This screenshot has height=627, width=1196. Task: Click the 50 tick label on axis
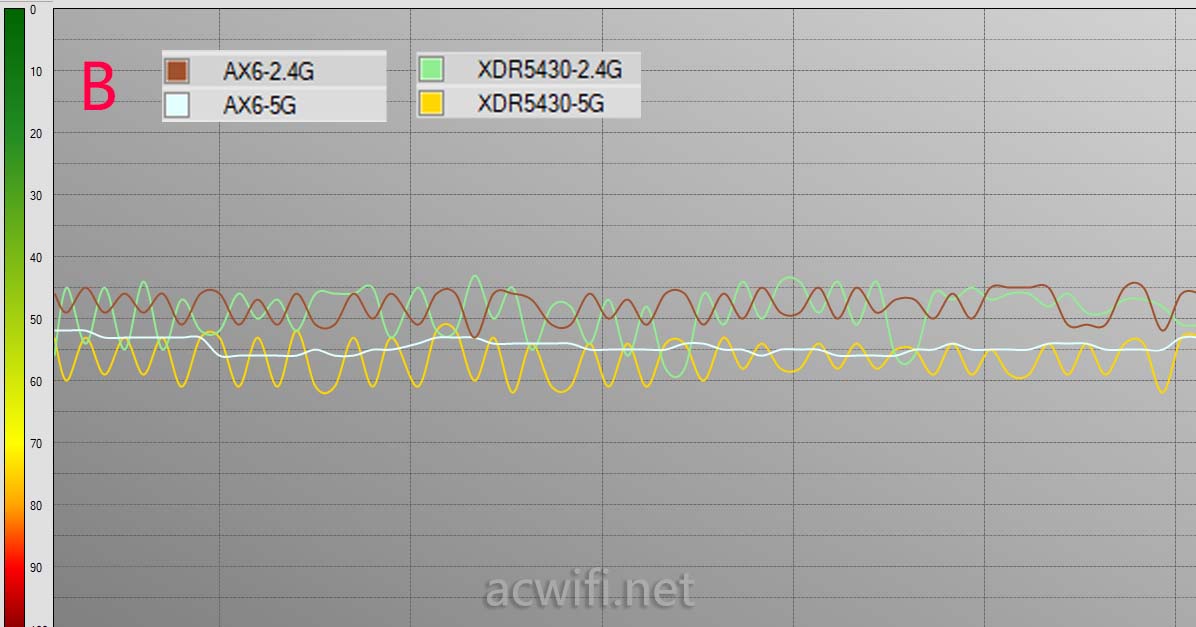pyautogui.click(x=36, y=320)
